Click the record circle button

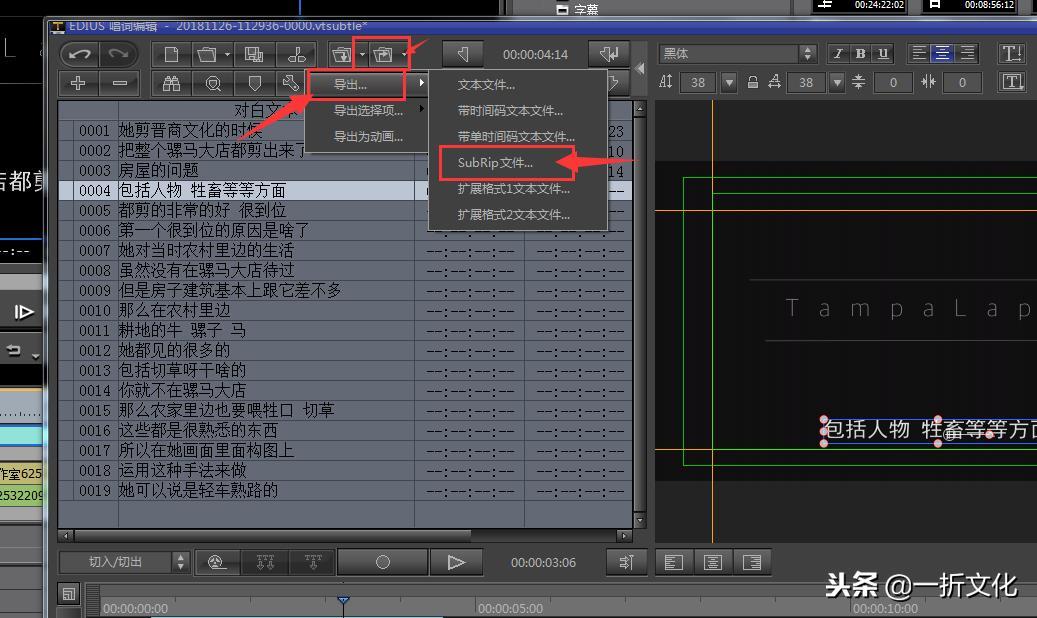(x=383, y=562)
